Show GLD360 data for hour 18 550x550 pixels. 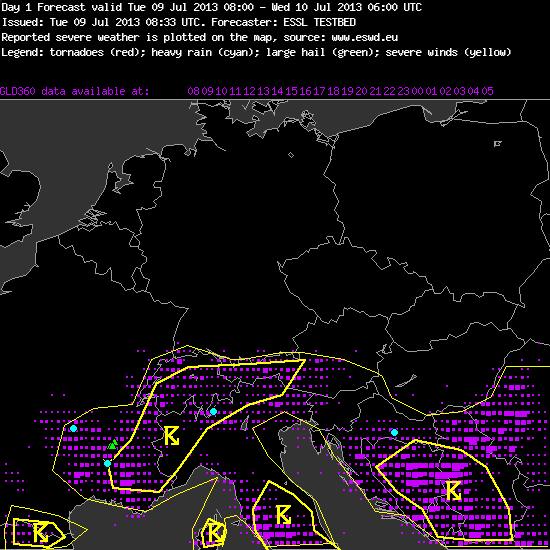333,91
